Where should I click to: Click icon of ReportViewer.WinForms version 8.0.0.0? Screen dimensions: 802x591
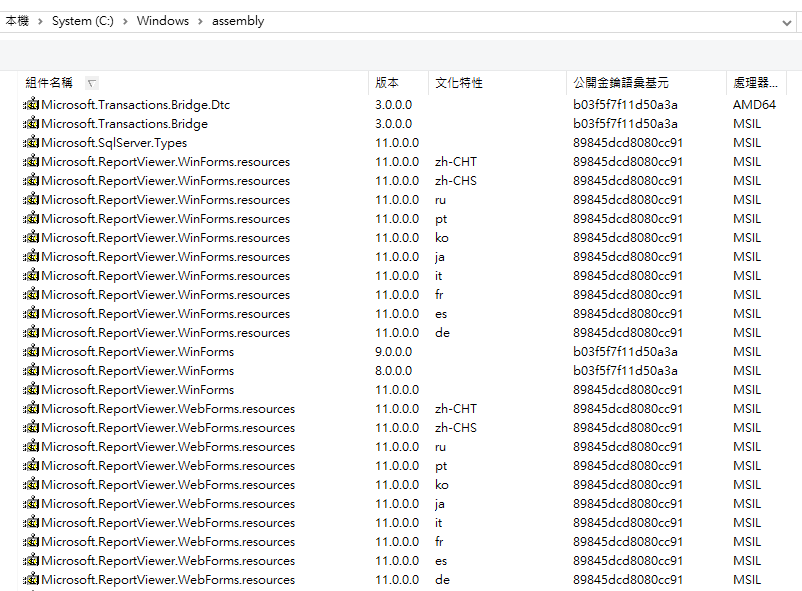(31, 371)
